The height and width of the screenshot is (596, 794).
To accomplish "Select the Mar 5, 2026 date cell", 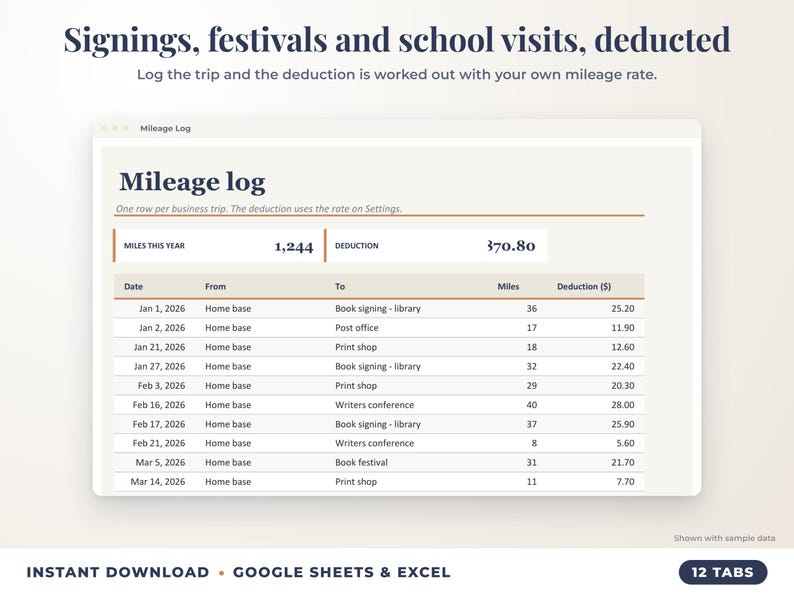I will 160,462.
